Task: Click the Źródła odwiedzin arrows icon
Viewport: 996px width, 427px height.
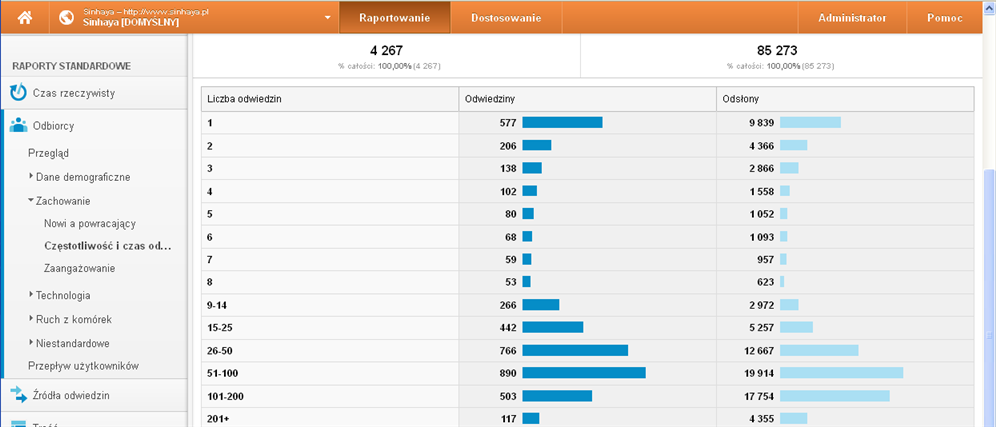Action: click(18, 395)
